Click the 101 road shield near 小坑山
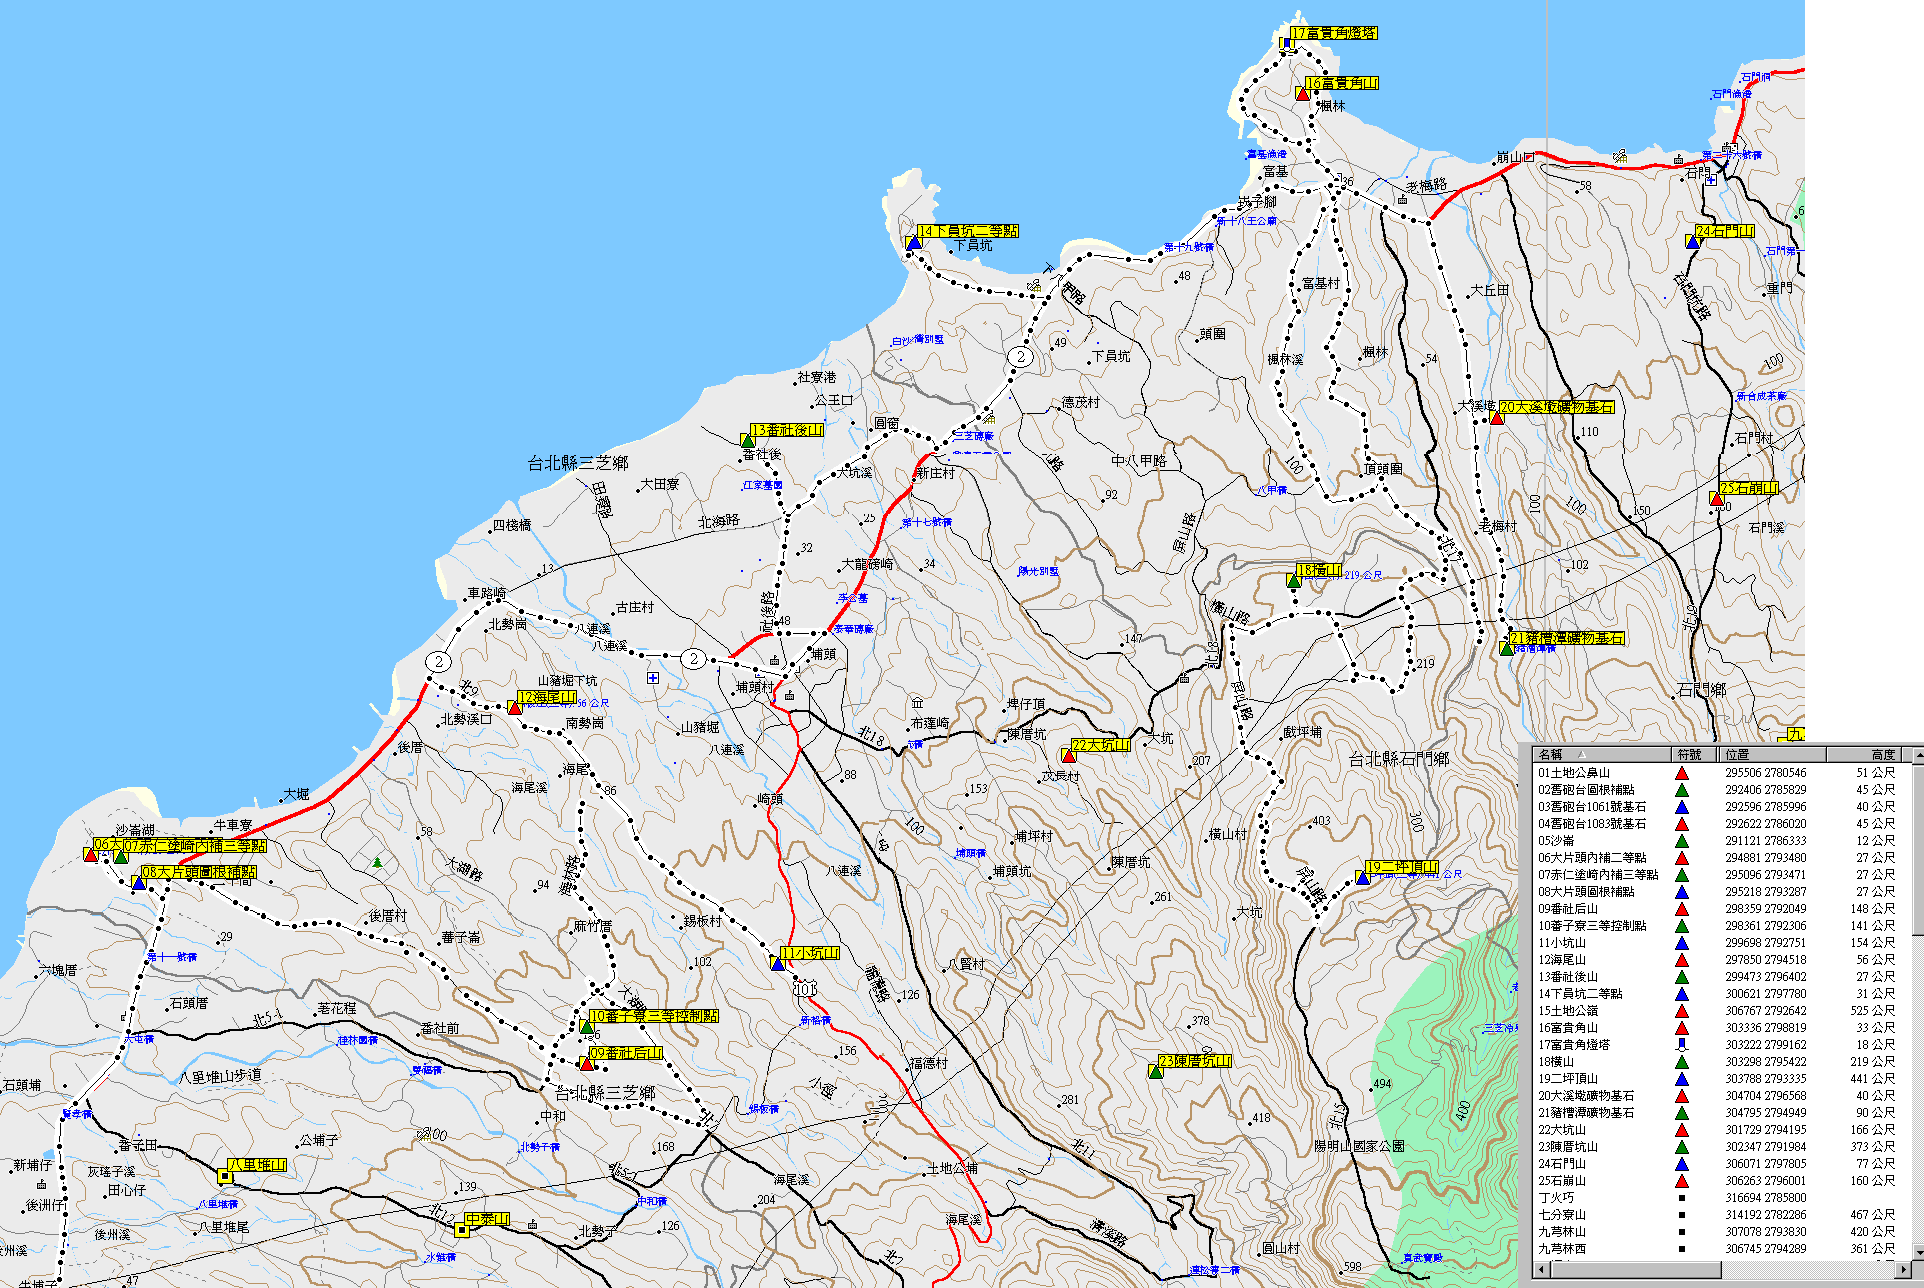The height and width of the screenshot is (1288, 1924). click(805, 989)
